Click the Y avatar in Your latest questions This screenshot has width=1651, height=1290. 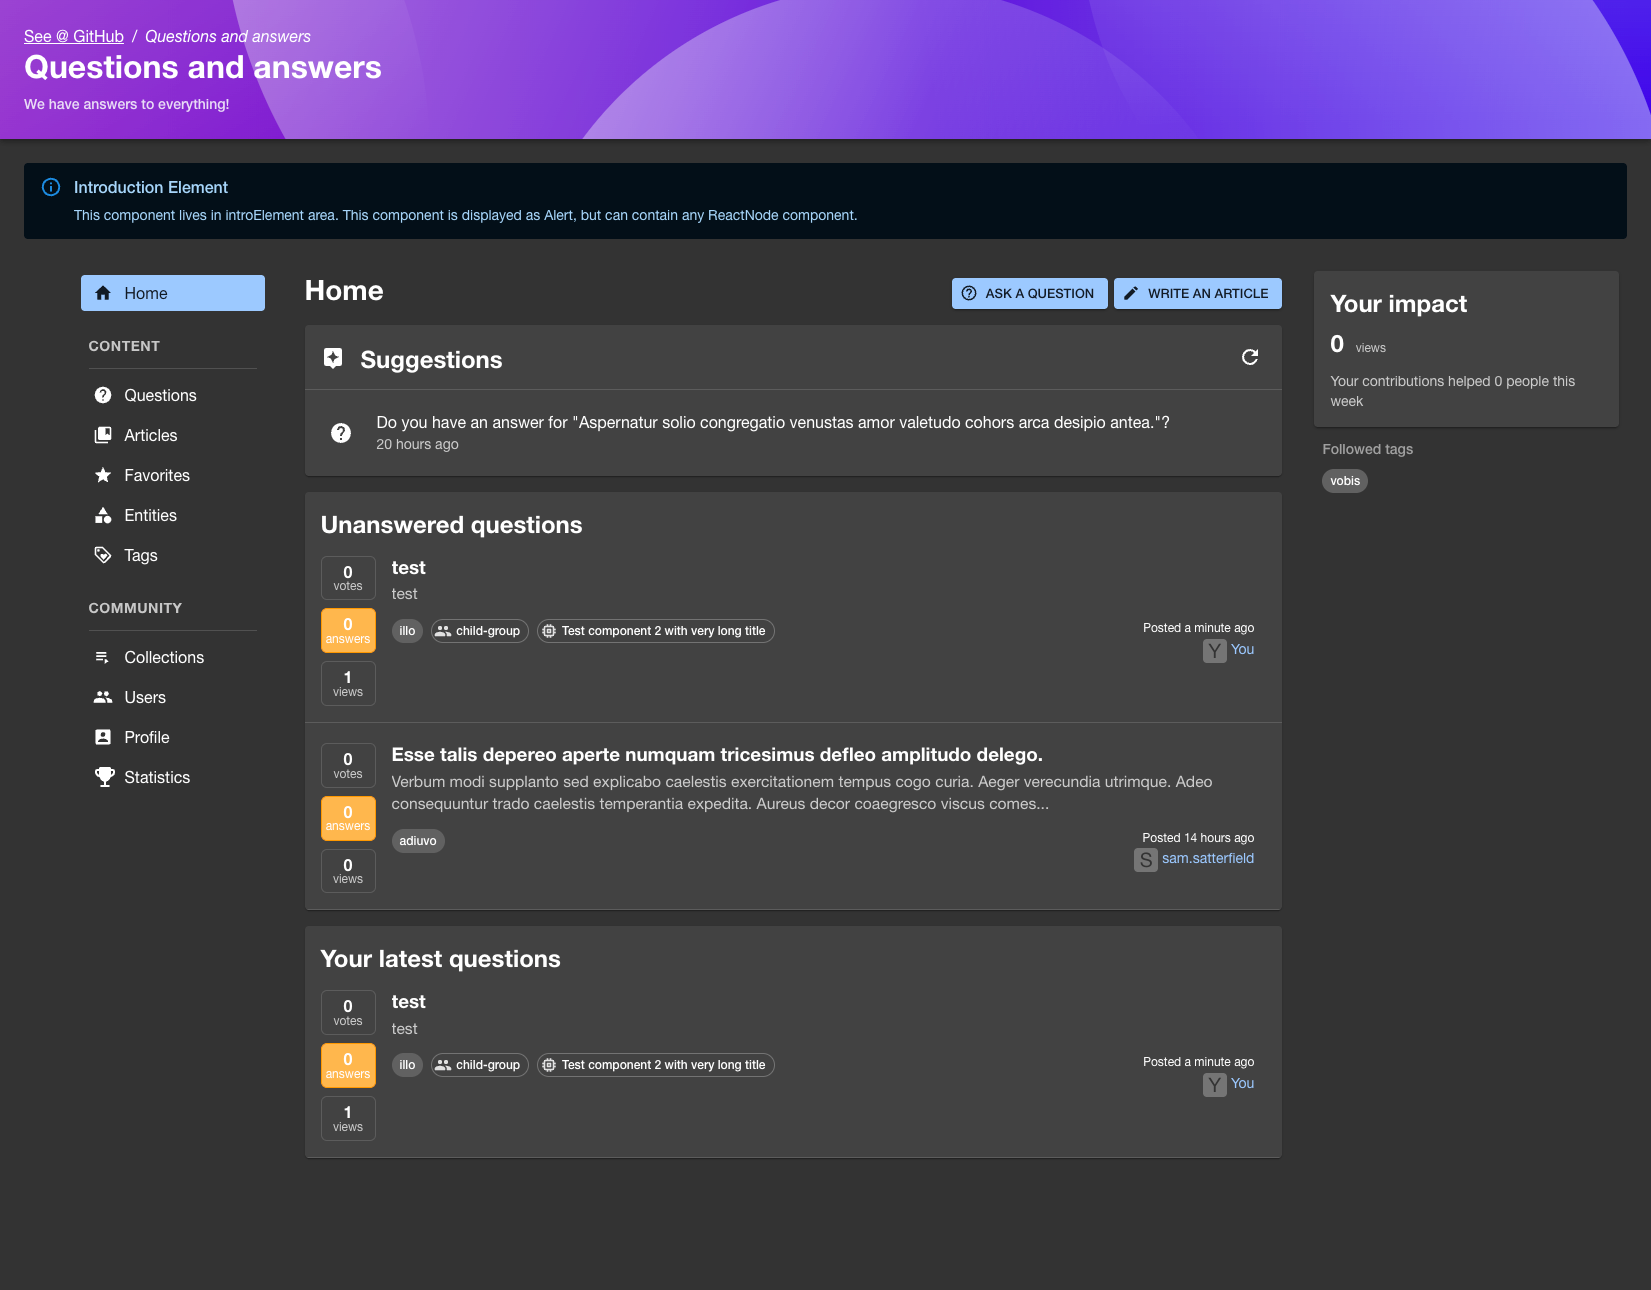(x=1214, y=1085)
